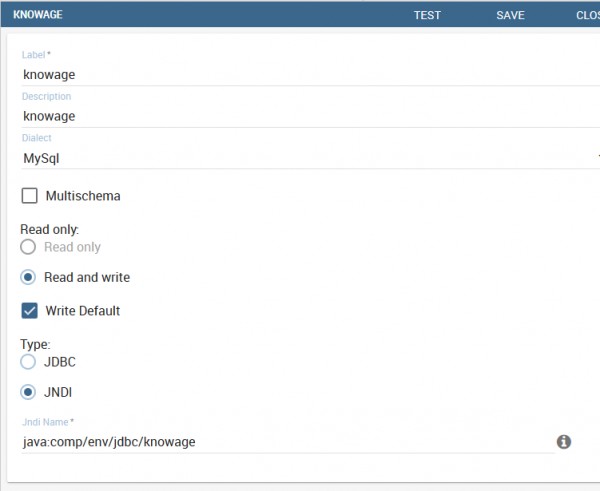Choose JNDI as connection type
This screenshot has width=600, height=491.
pyautogui.click(x=28, y=392)
